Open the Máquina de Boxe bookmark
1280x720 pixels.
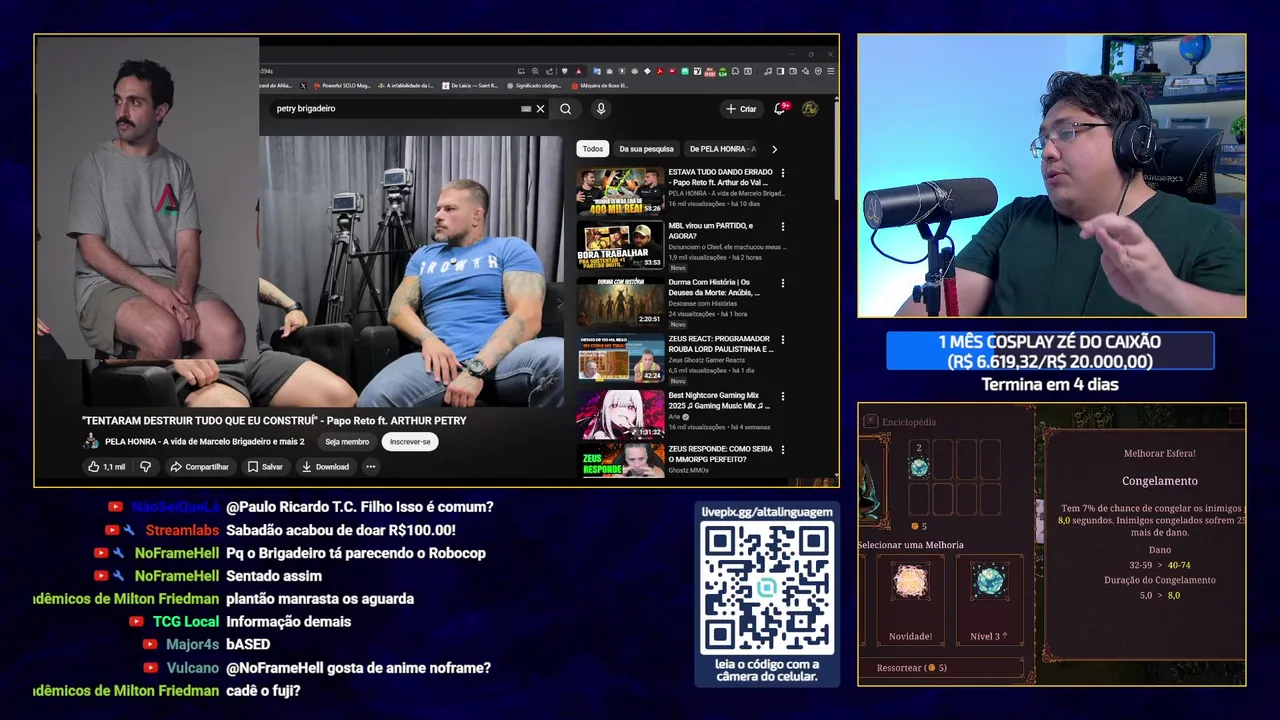click(x=600, y=86)
